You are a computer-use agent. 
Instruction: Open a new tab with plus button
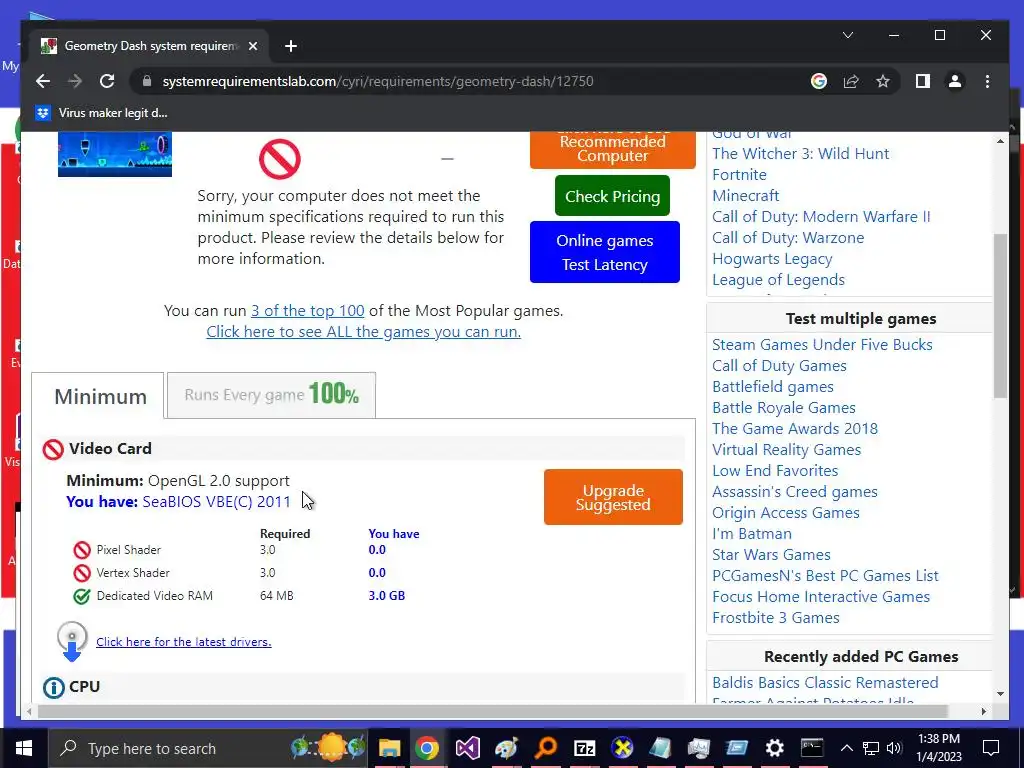point(291,46)
